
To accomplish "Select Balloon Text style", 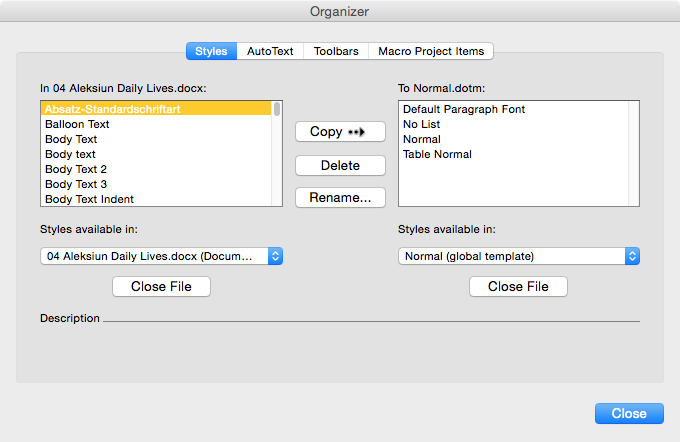I will point(156,124).
